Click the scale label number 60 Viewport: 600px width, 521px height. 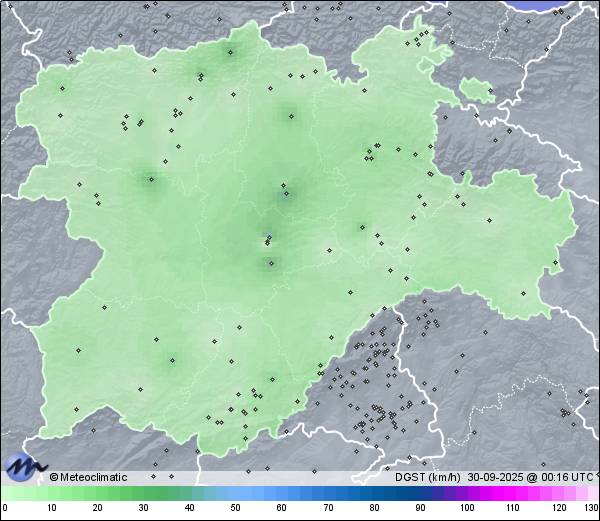pyautogui.click(x=282, y=509)
